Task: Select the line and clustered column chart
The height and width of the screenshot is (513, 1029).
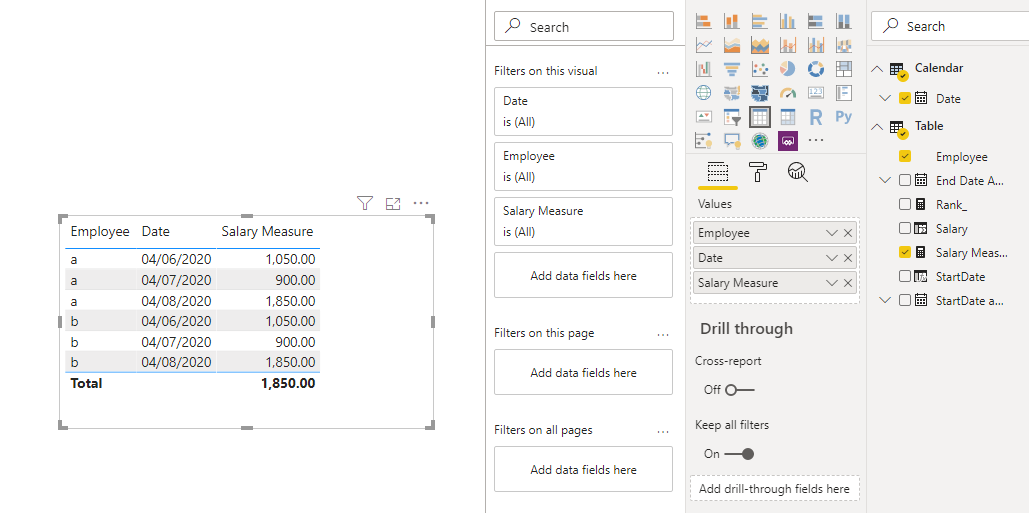Action: (816, 45)
